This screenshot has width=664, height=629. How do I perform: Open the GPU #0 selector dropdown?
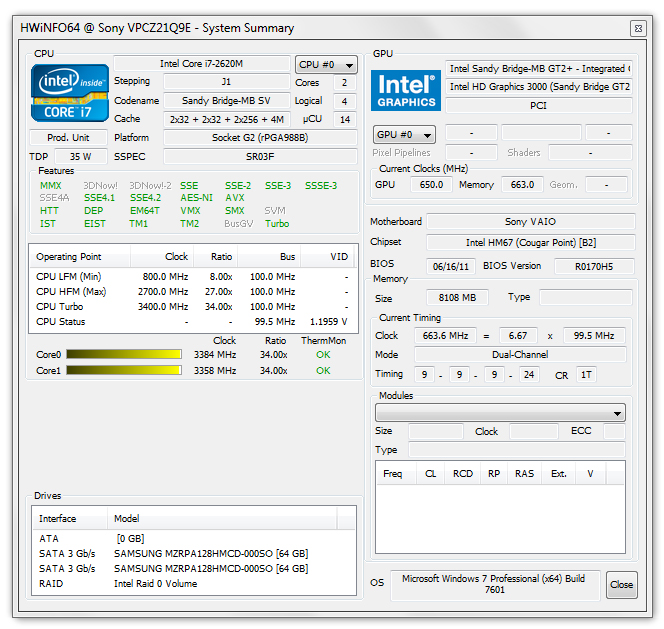click(x=404, y=135)
